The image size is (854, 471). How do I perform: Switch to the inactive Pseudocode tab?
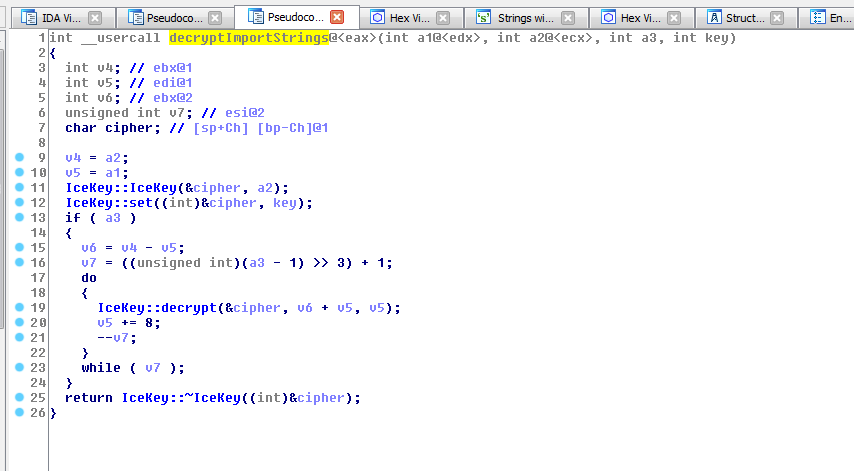tap(173, 18)
